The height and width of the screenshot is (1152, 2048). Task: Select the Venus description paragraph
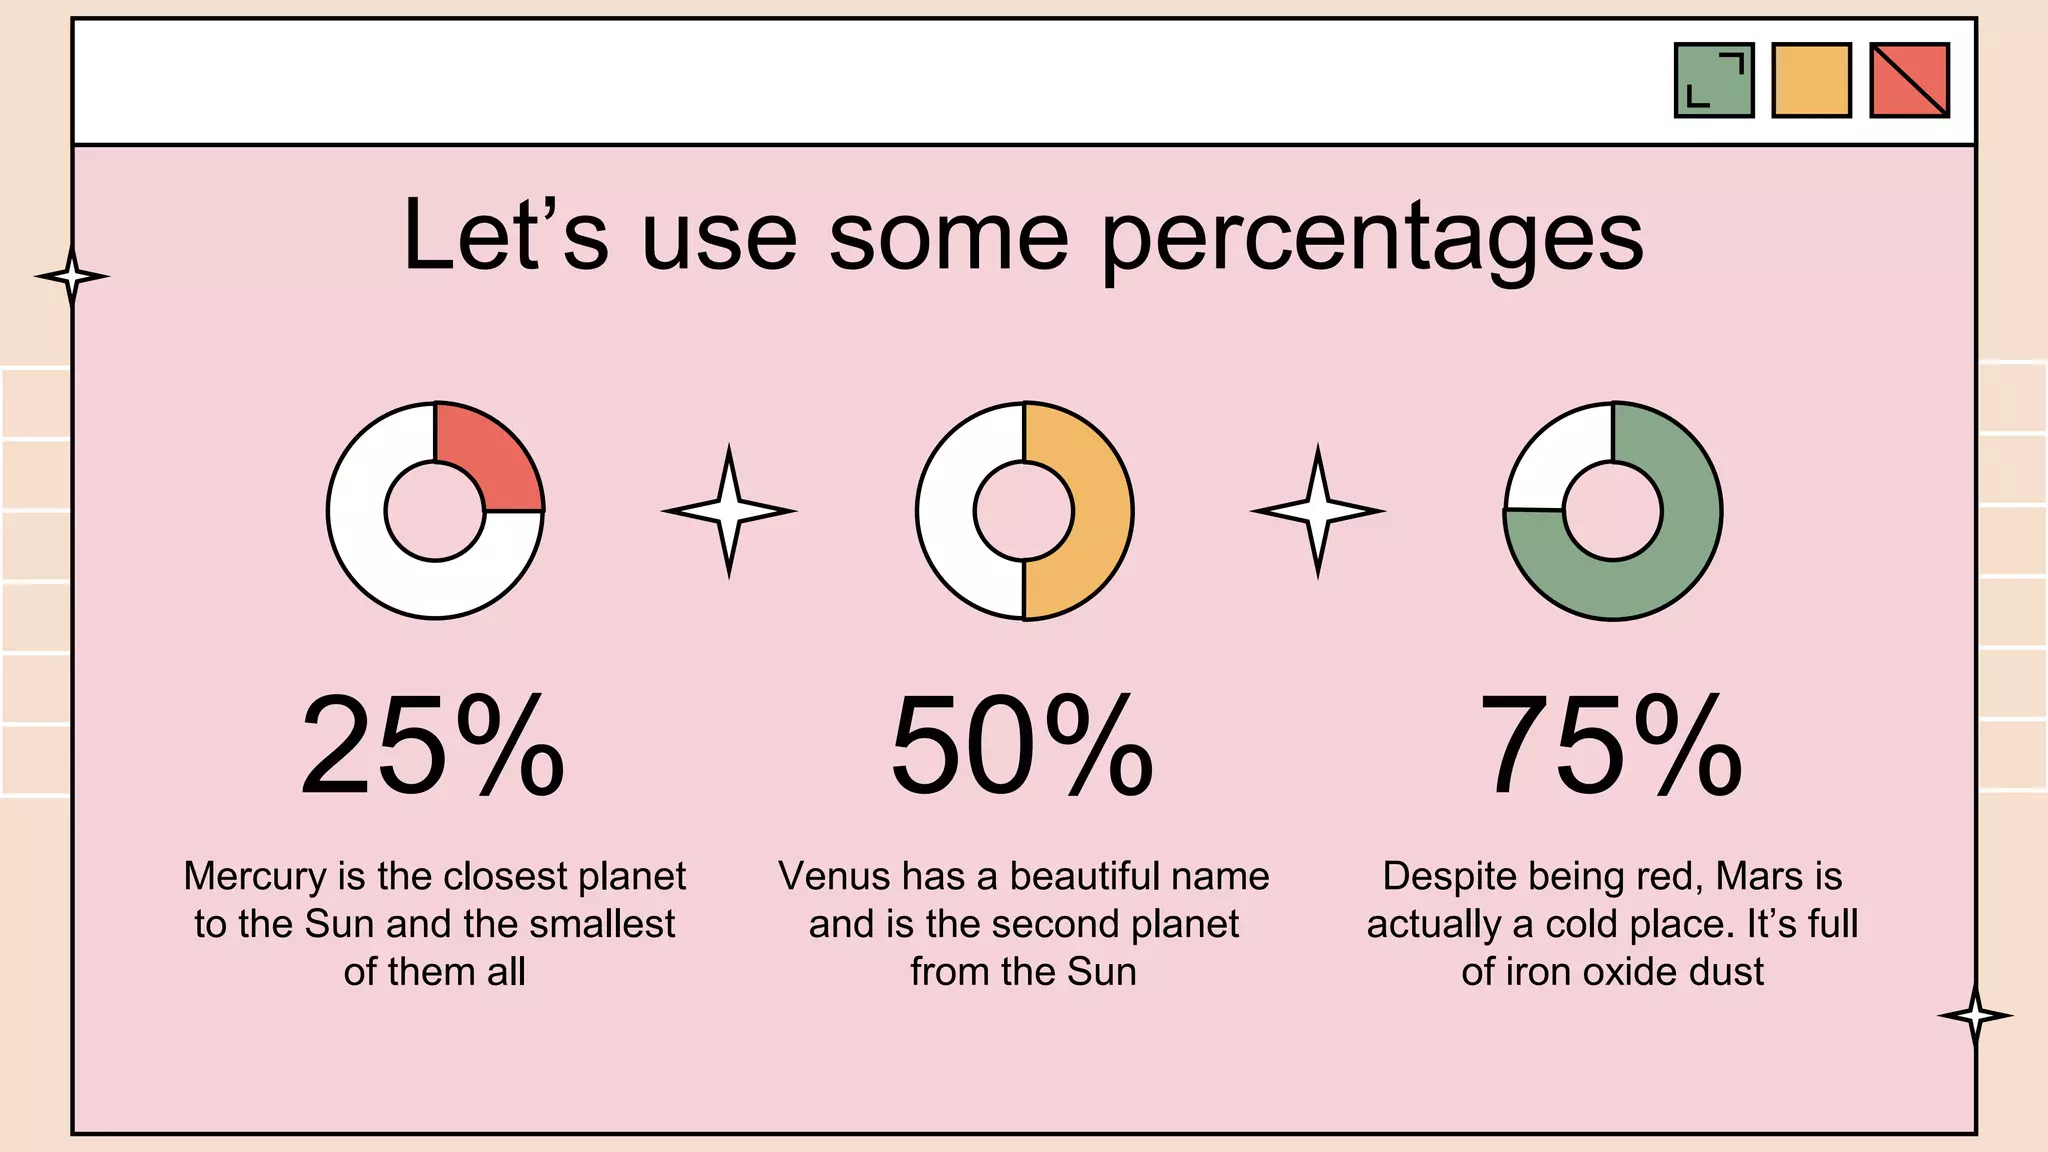pos(1024,924)
